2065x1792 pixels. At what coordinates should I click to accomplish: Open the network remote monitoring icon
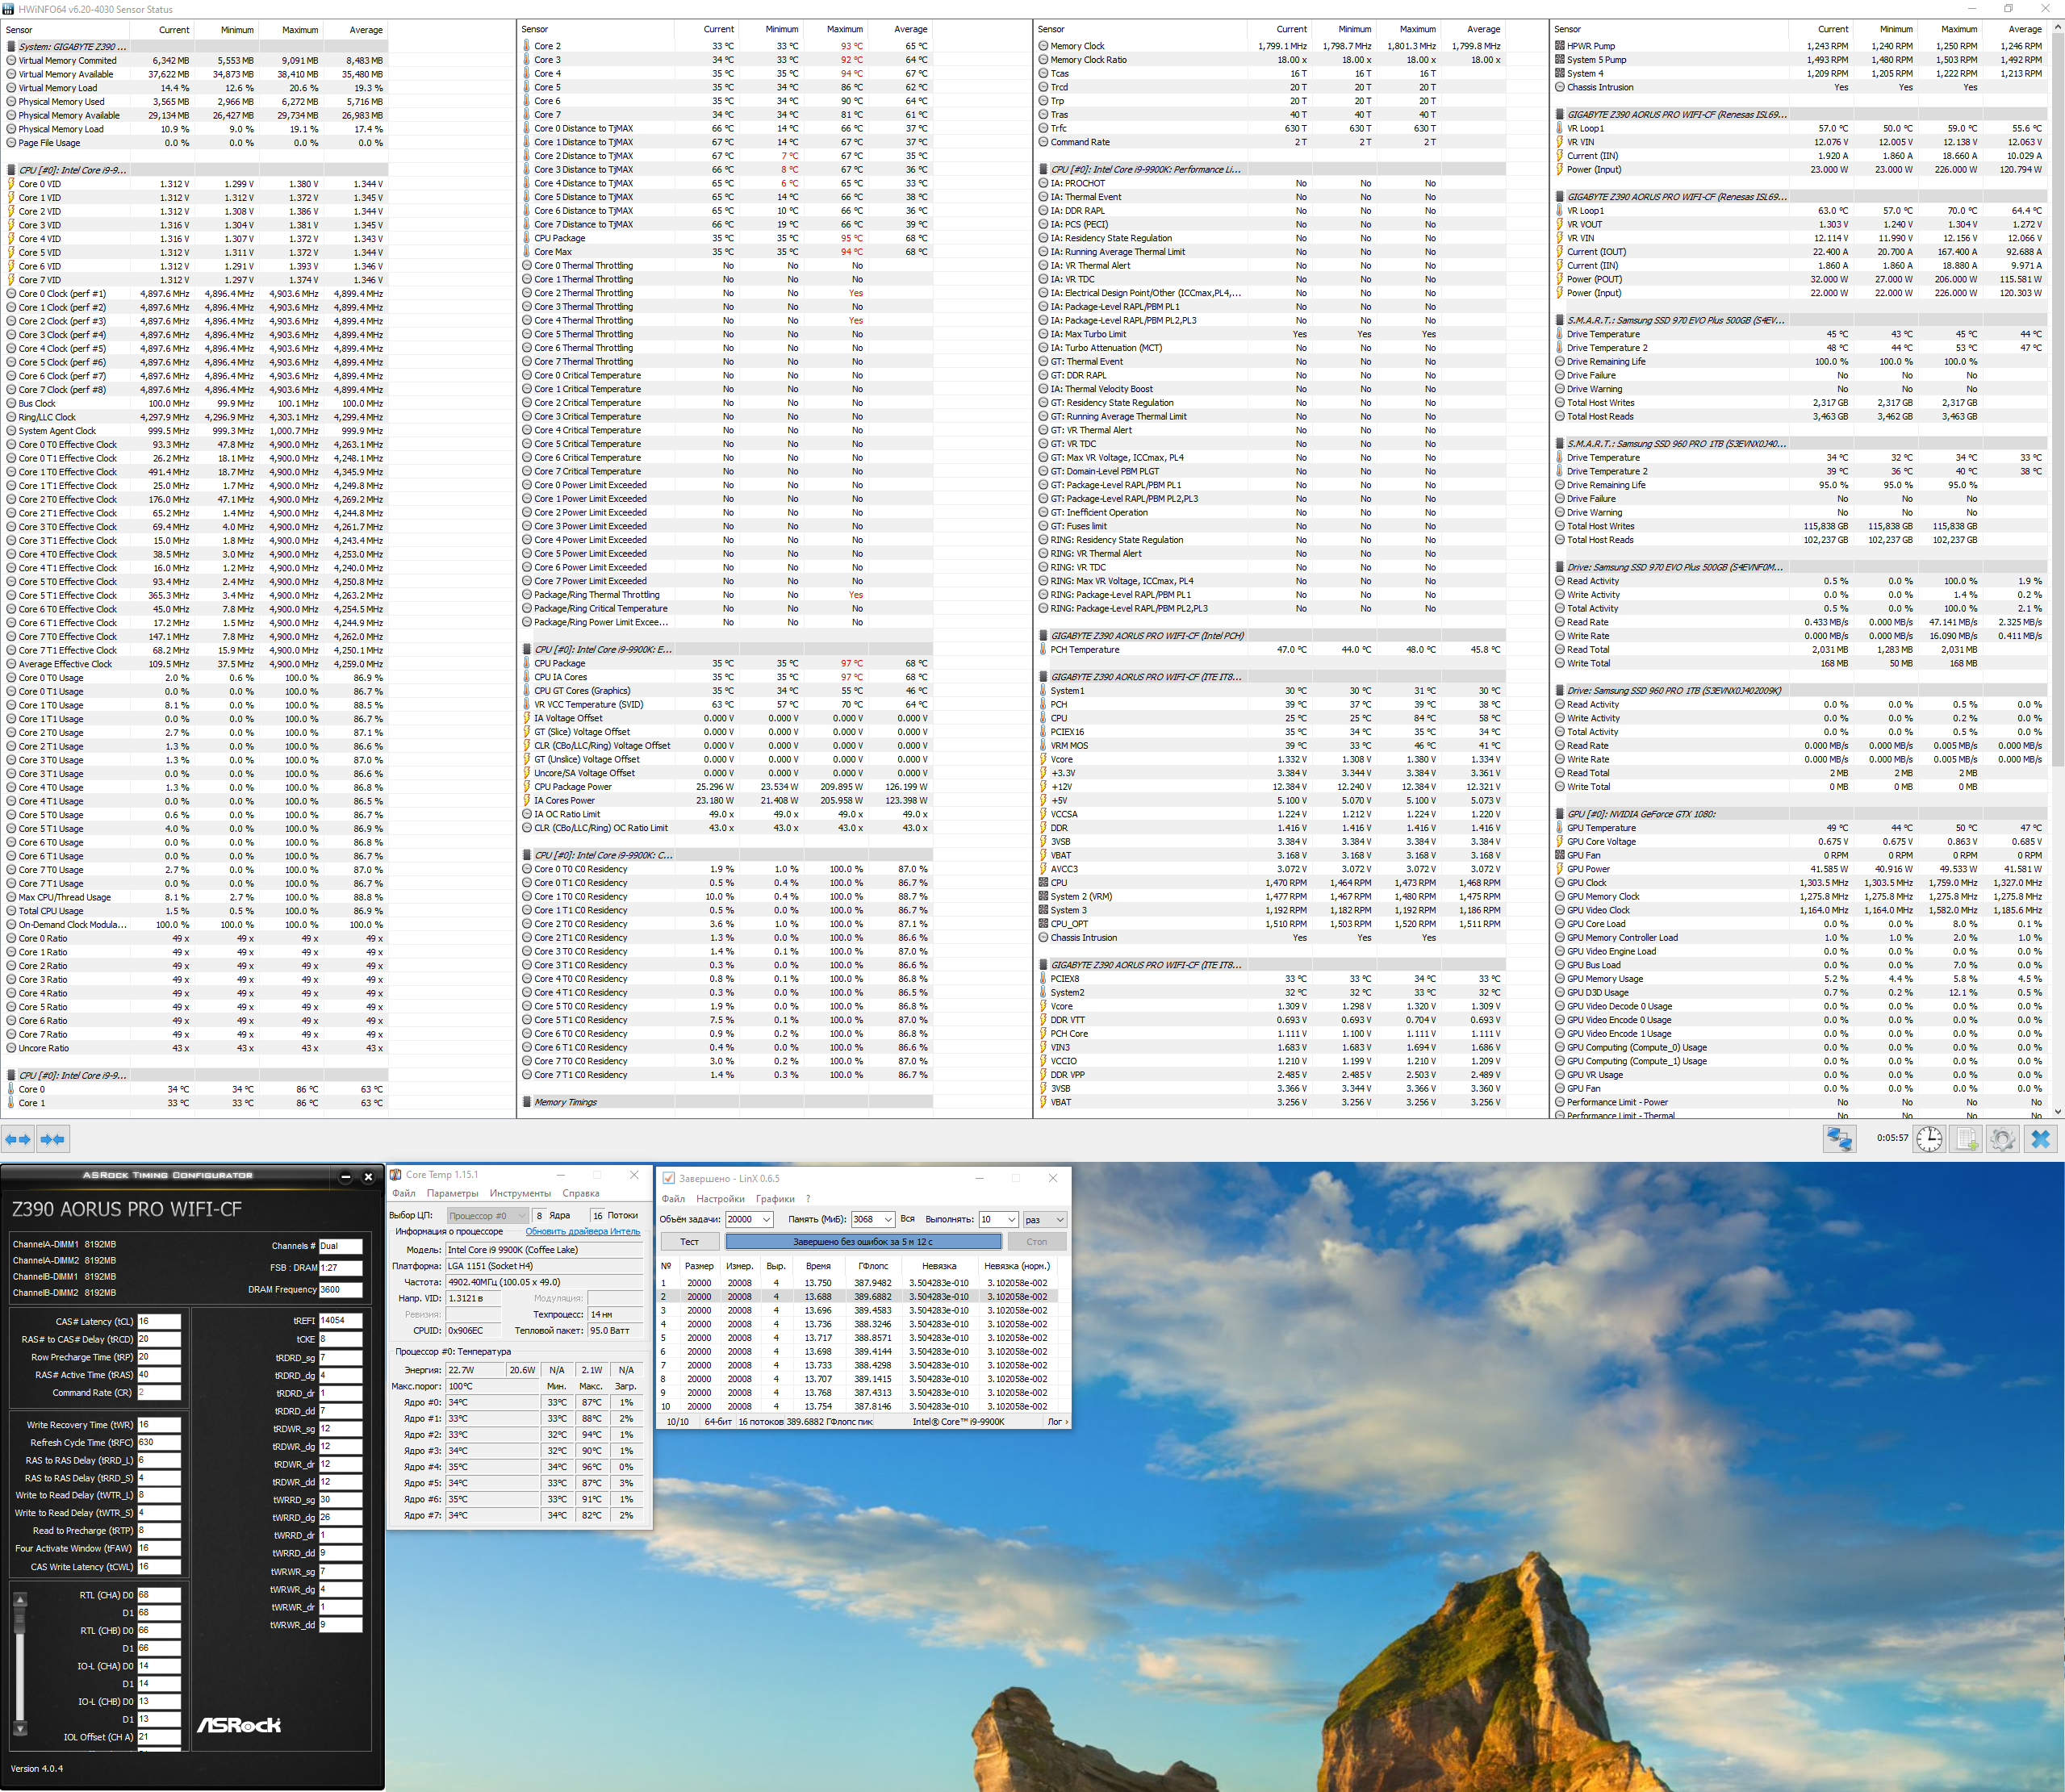(1839, 1138)
